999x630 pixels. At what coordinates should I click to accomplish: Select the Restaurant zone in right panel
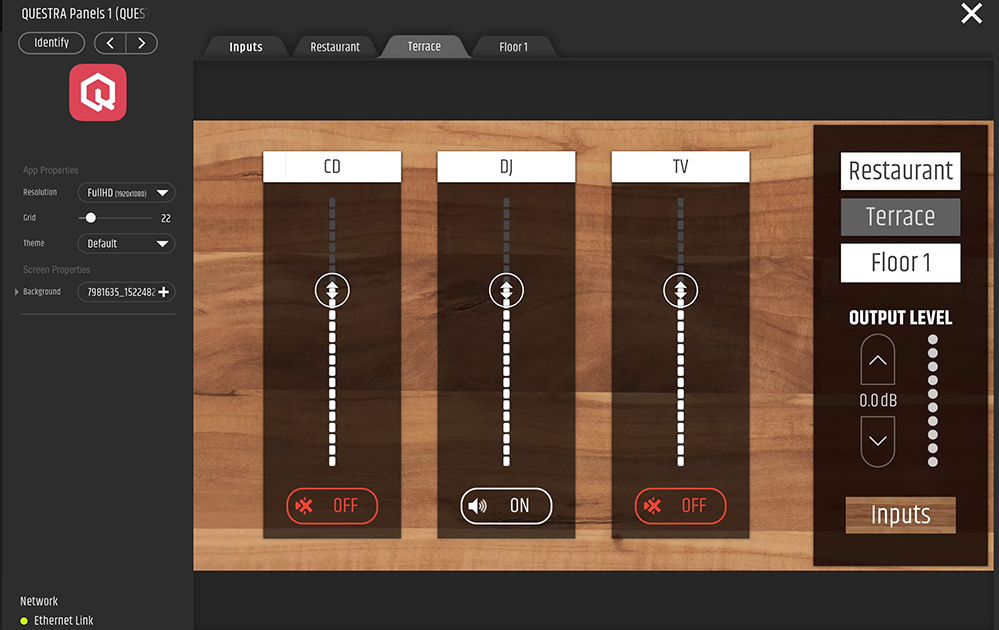click(900, 171)
